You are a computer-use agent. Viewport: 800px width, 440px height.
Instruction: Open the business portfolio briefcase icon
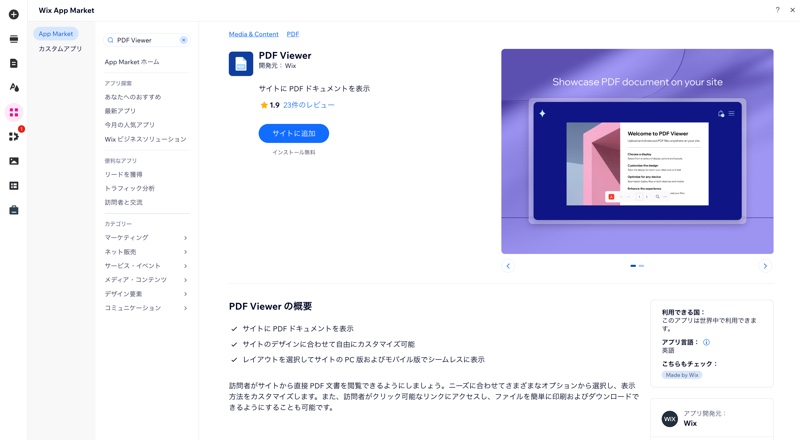[14, 210]
